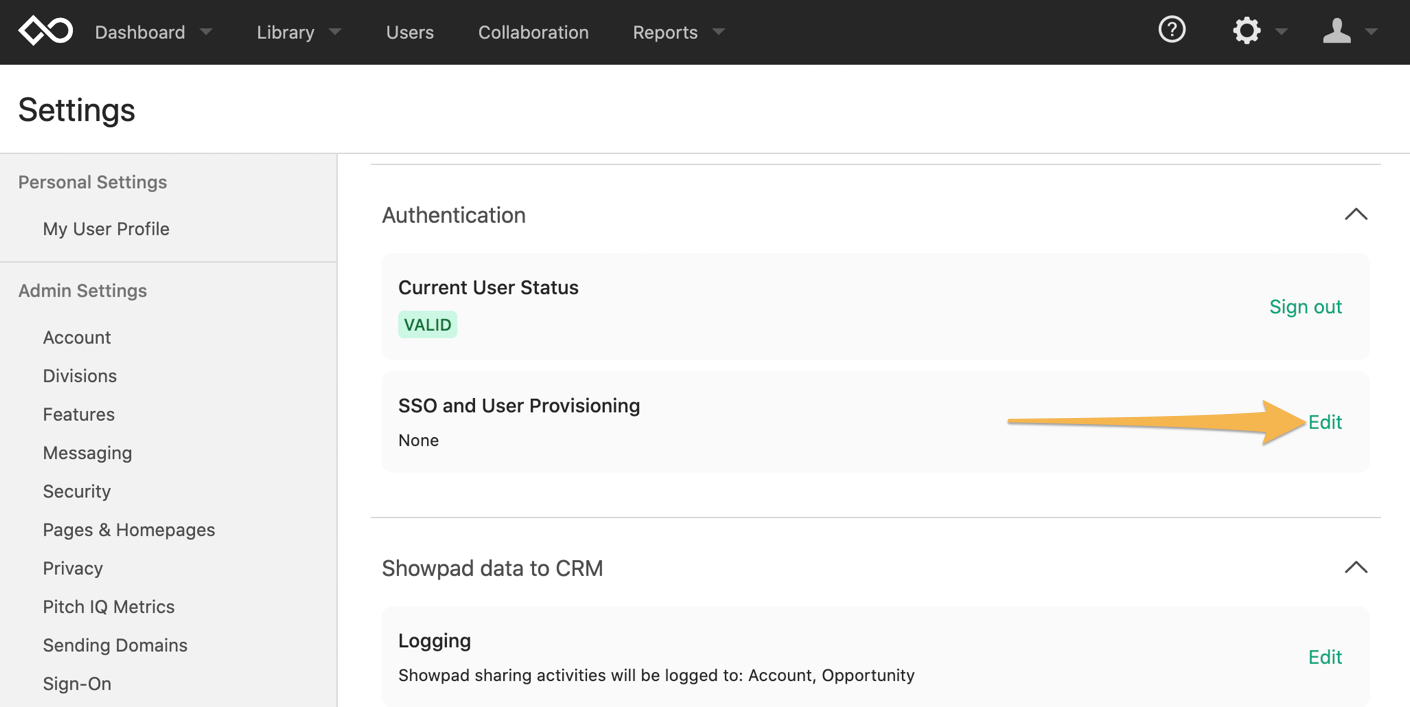Open the user profile avatar icon
Viewport: 1410px width, 707px height.
pyautogui.click(x=1337, y=31)
